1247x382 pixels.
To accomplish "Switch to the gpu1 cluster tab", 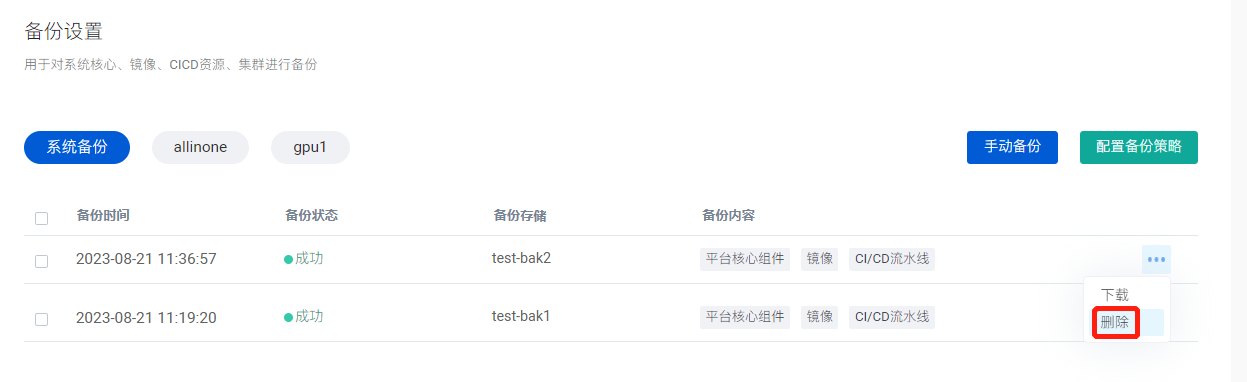I will pos(310,147).
